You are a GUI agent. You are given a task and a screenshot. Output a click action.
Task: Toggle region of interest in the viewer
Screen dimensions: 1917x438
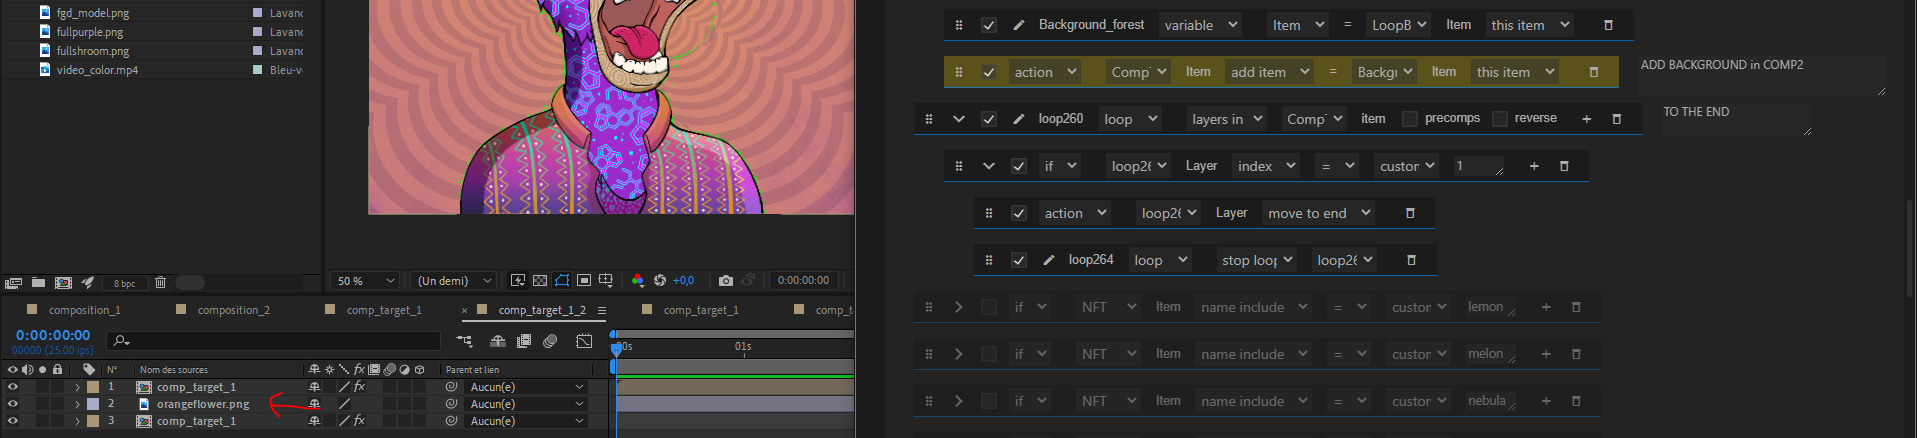(584, 281)
